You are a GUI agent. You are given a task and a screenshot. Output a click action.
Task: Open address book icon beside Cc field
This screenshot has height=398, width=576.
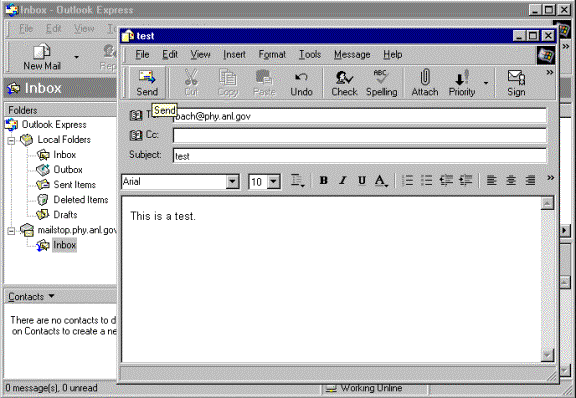pos(136,135)
